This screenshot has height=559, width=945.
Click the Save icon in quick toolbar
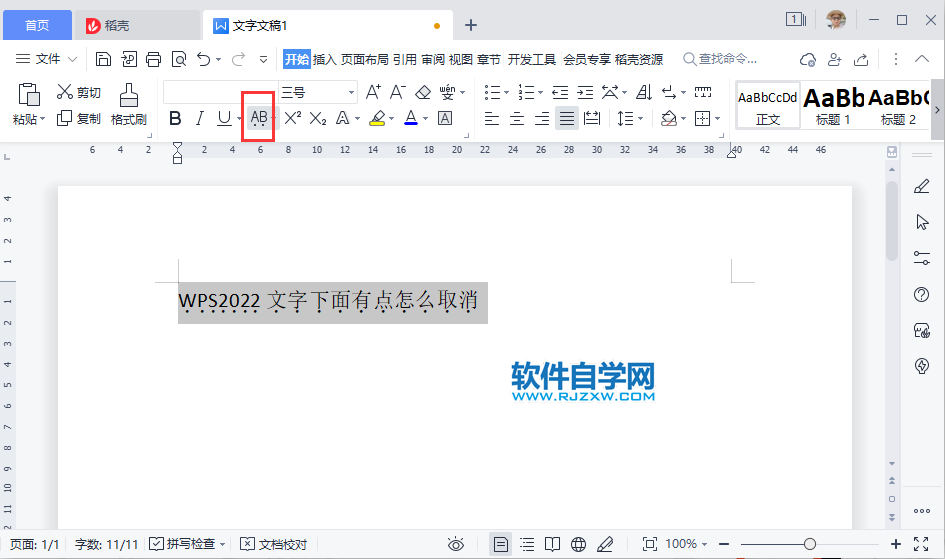[104, 59]
